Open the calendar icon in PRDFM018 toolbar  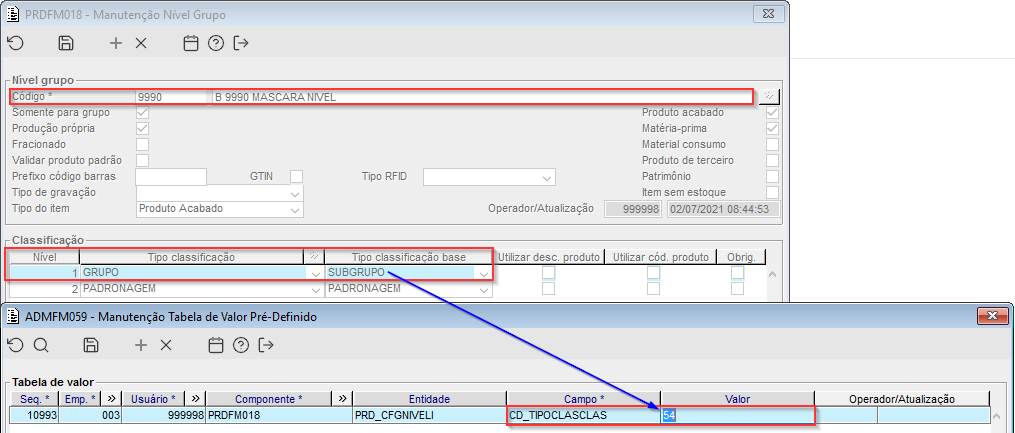pos(190,43)
